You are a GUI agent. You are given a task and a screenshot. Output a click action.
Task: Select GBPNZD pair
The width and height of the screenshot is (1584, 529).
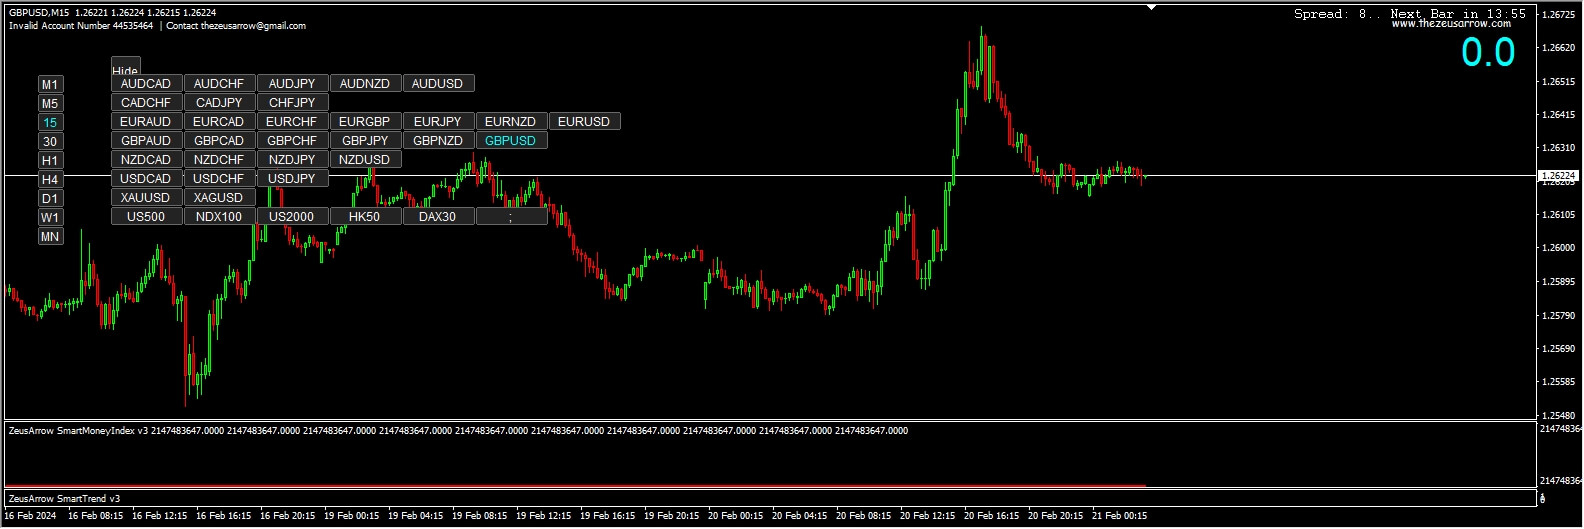438,141
